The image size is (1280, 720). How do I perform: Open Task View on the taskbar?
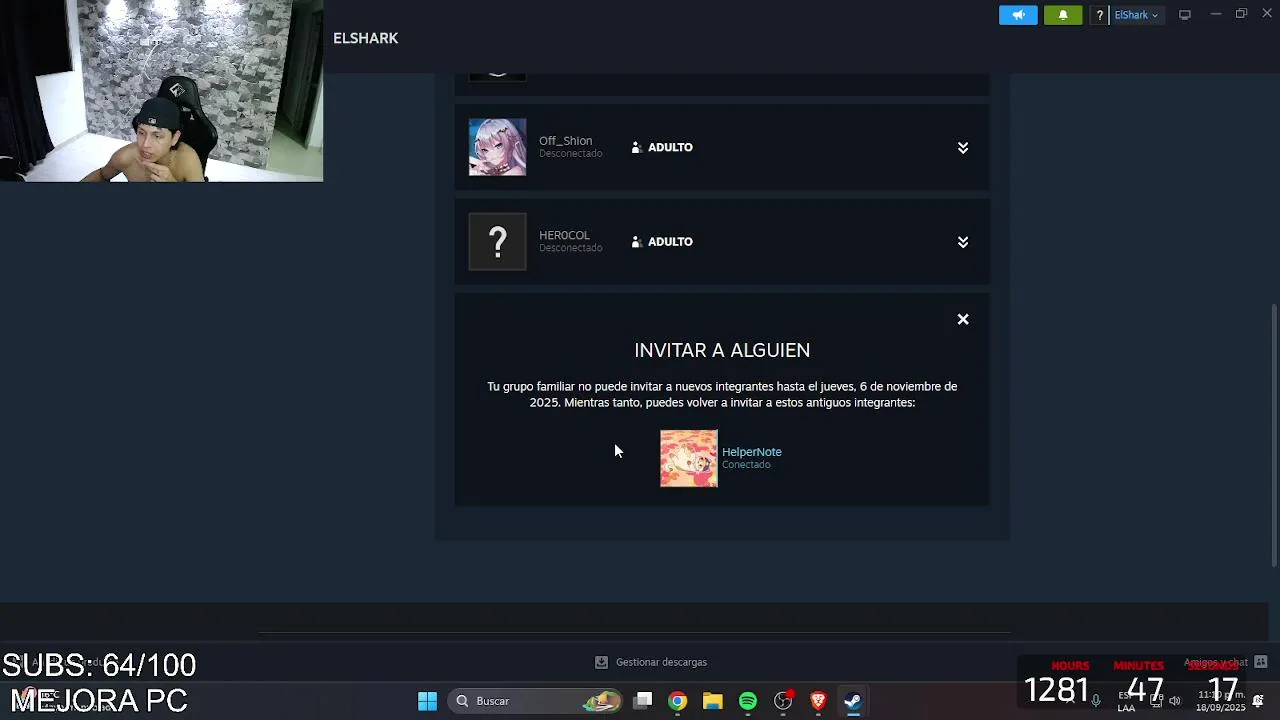click(x=643, y=701)
